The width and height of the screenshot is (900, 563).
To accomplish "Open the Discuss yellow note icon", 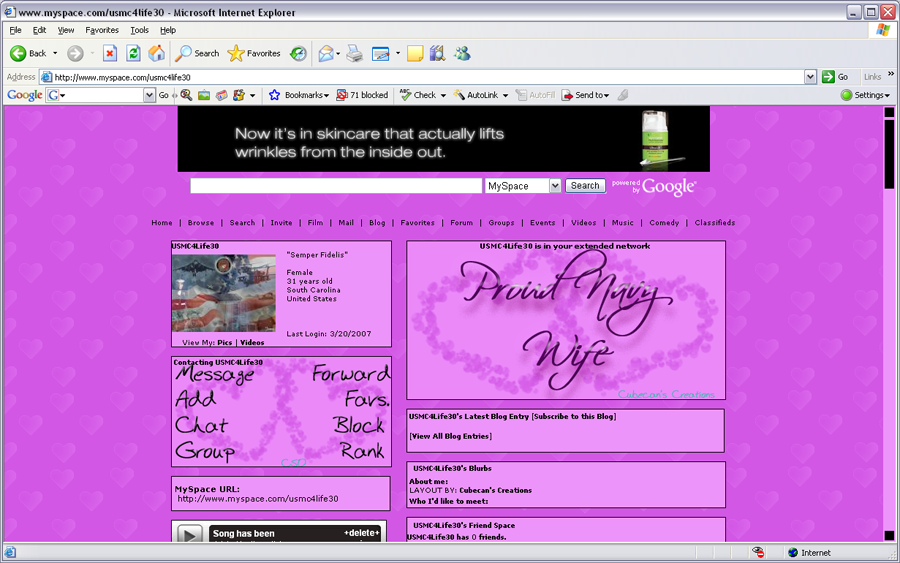I will (x=414, y=53).
